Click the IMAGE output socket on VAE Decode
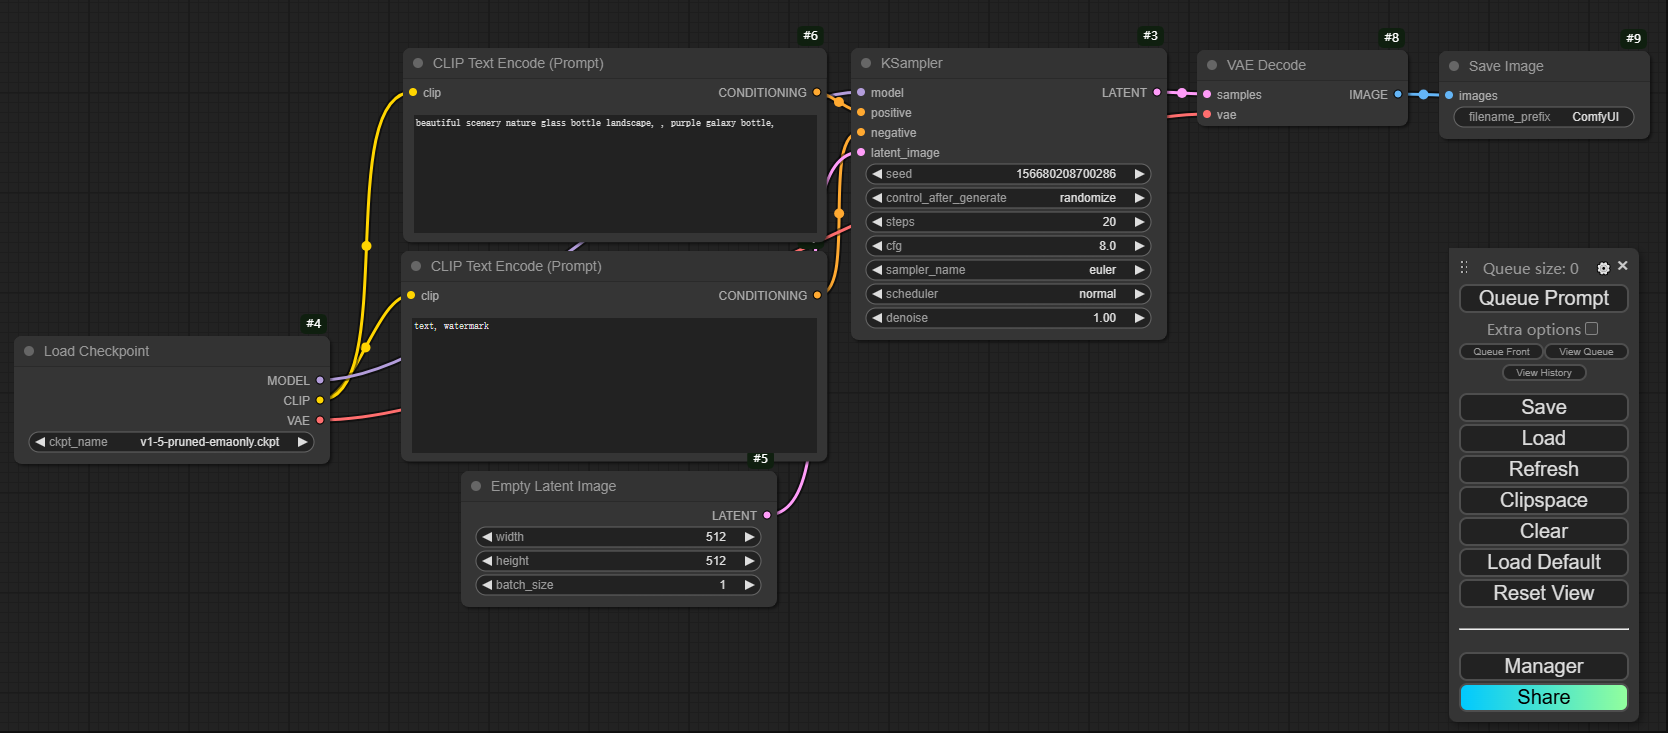The image size is (1668, 733). pos(1398,94)
